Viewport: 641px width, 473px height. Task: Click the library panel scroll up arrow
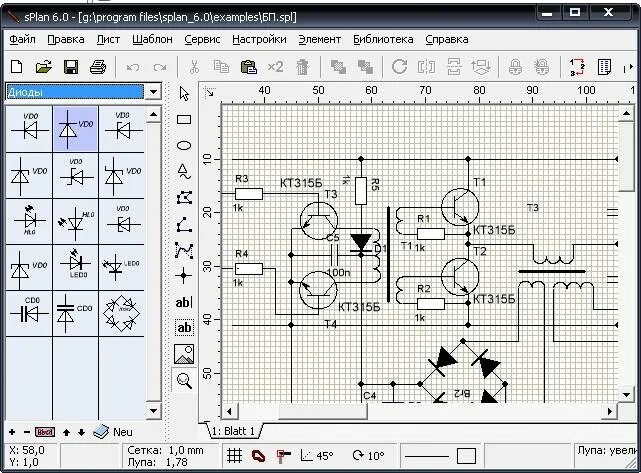(x=153, y=114)
